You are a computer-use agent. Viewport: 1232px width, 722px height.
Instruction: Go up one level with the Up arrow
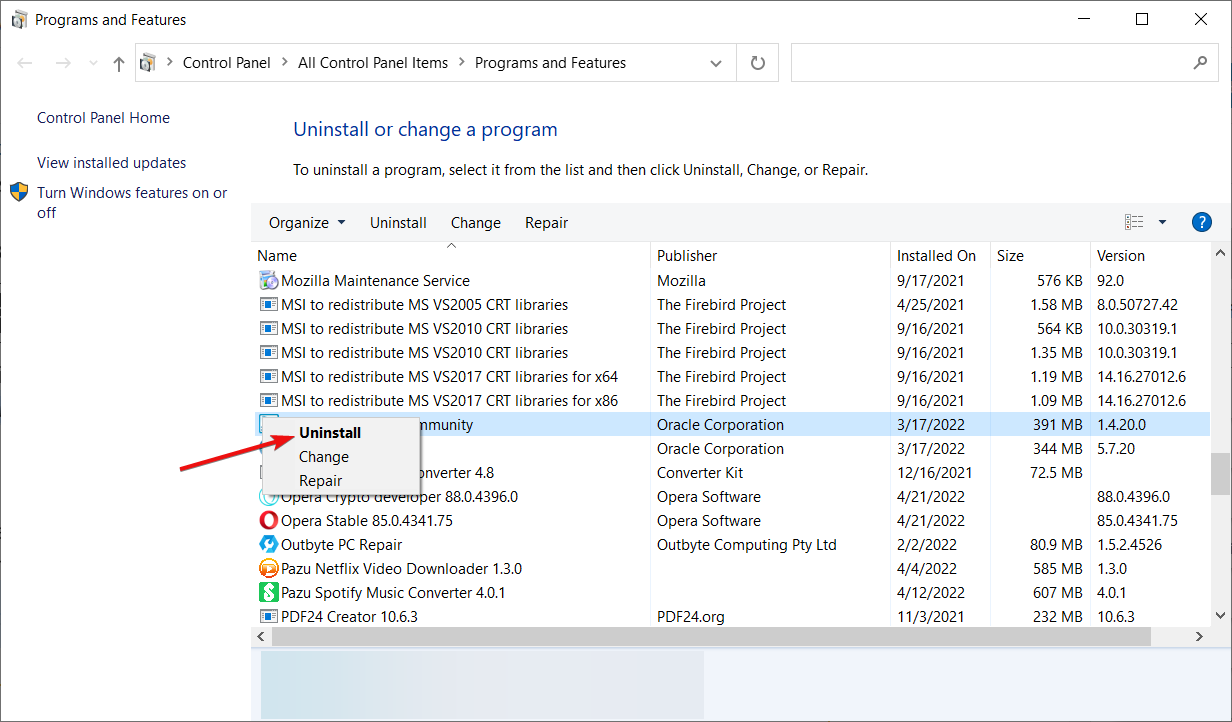[x=119, y=63]
